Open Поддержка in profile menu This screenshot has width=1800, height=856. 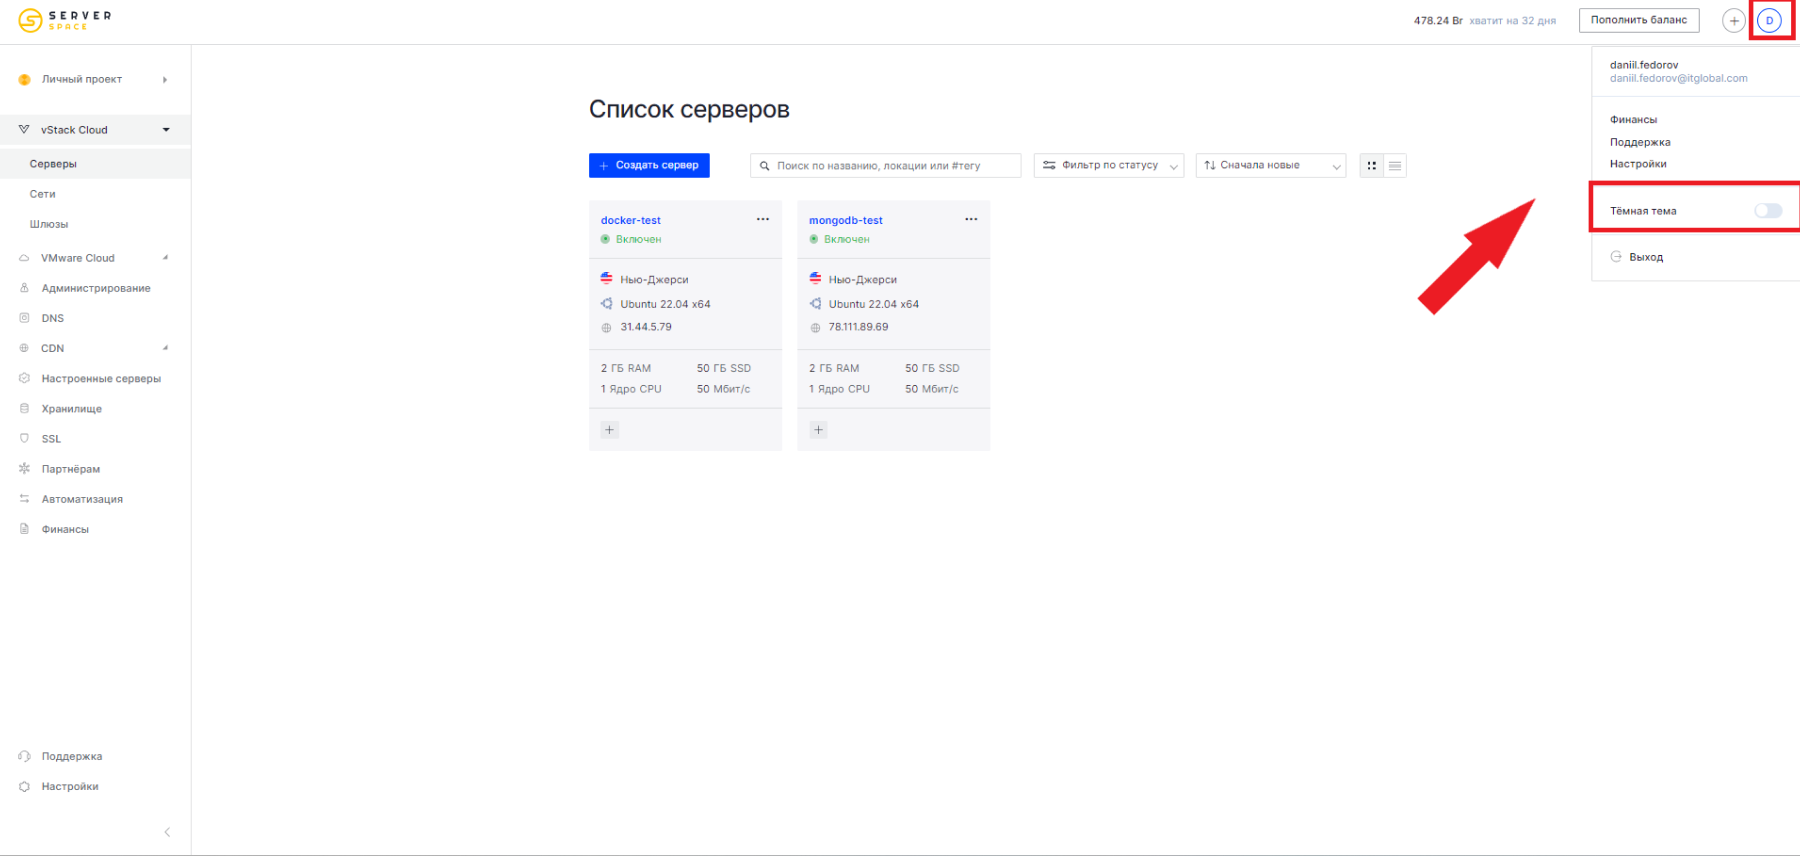click(1640, 142)
